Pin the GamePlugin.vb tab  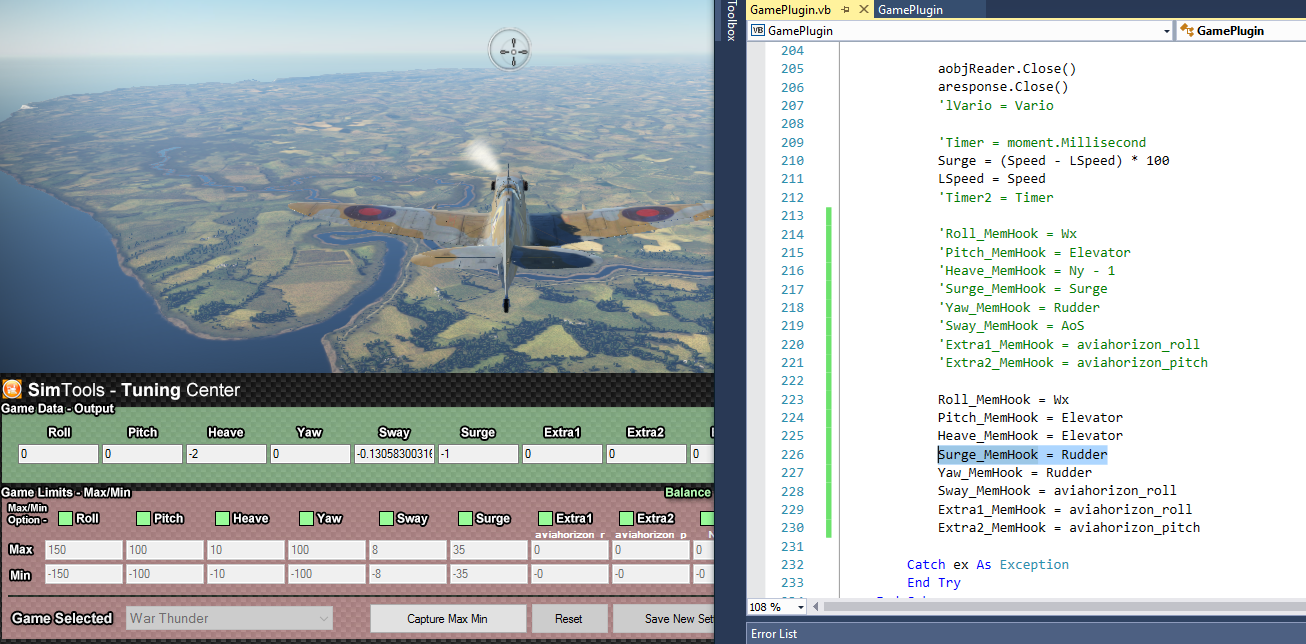click(846, 9)
